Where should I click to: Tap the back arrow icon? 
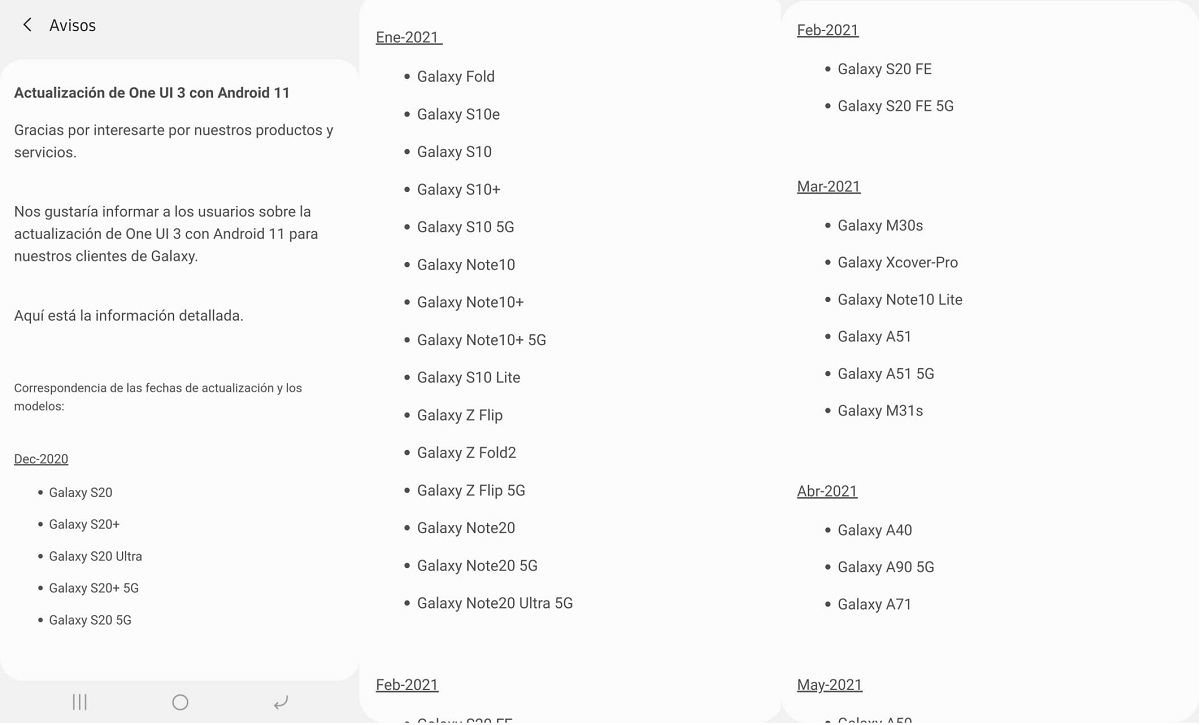27,25
